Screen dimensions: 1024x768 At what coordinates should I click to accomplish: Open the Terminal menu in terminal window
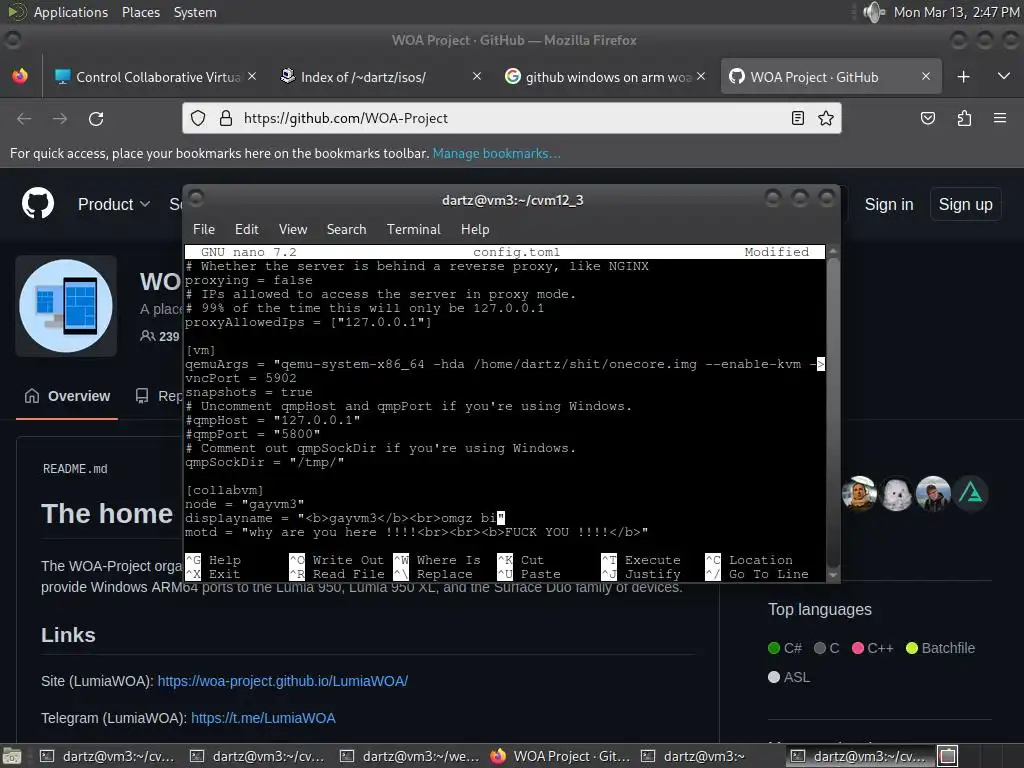coord(413,229)
